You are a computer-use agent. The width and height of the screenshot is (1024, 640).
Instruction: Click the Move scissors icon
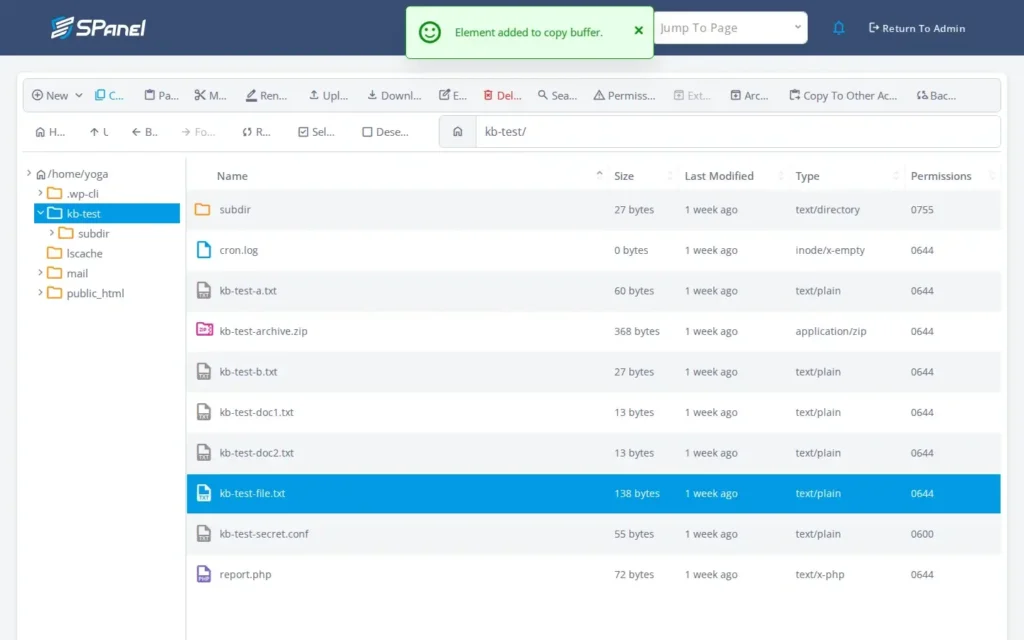pyautogui.click(x=200, y=95)
